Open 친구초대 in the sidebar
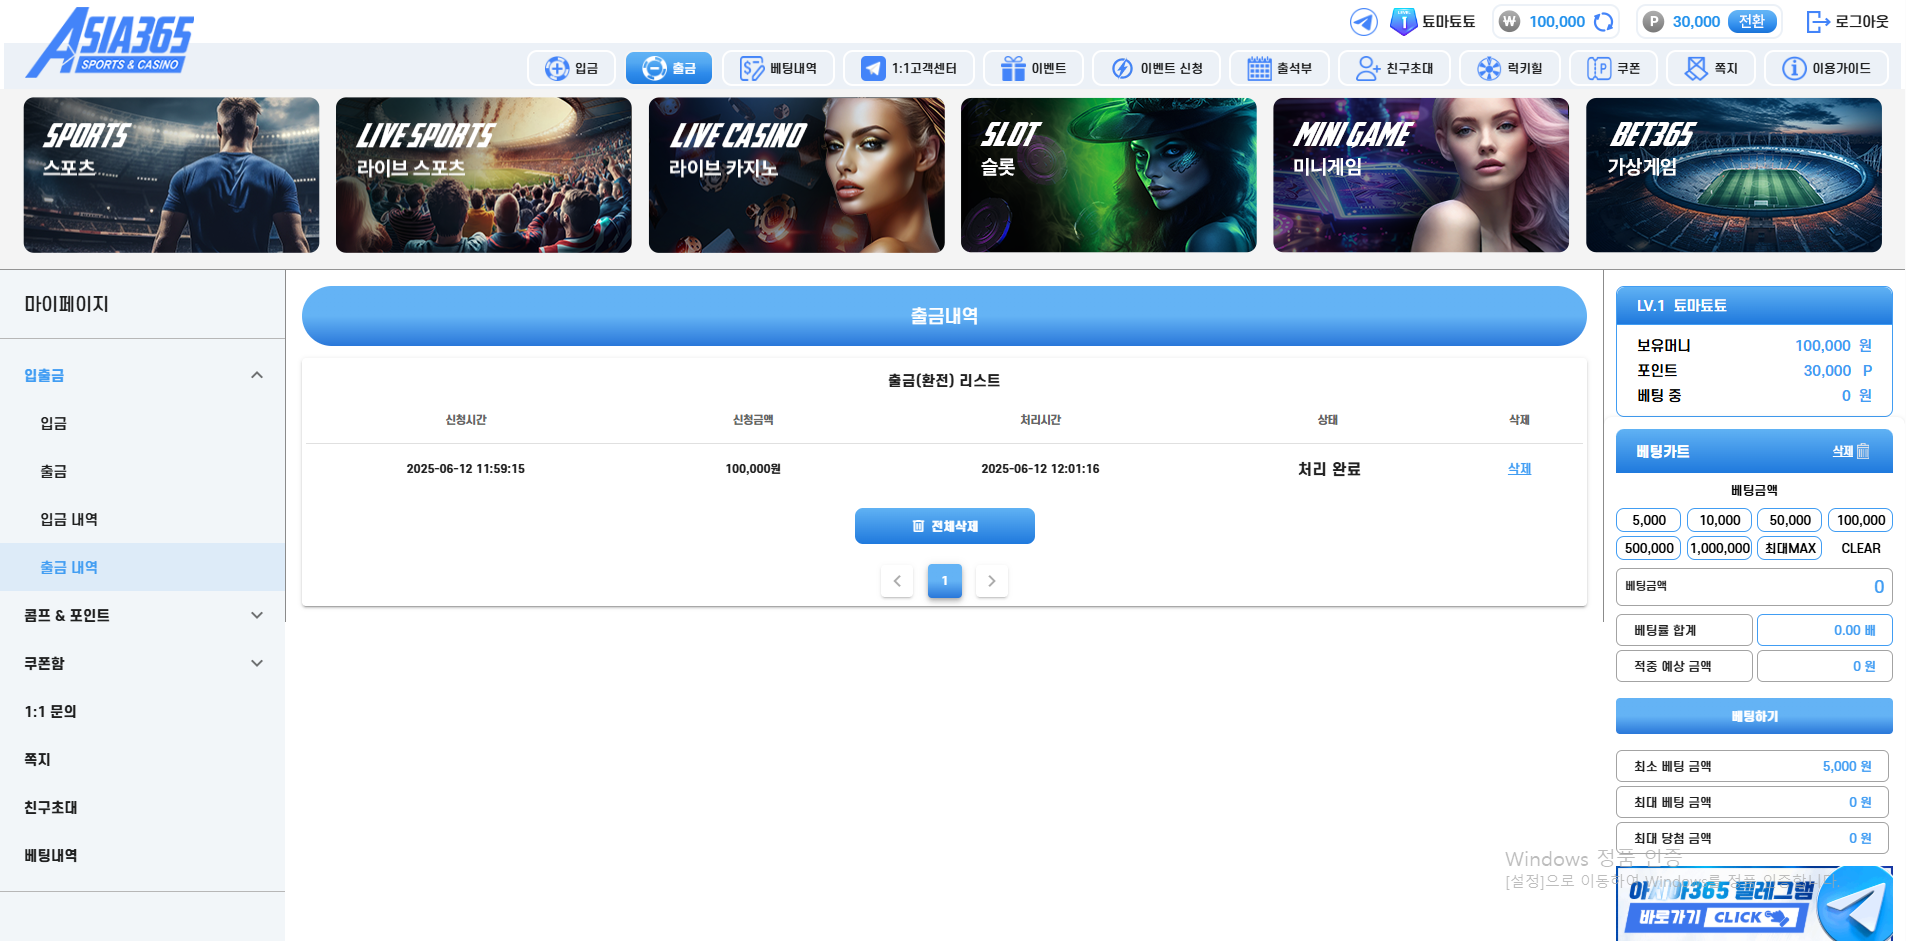The height and width of the screenshot is (941, 1906). point(142,807)
